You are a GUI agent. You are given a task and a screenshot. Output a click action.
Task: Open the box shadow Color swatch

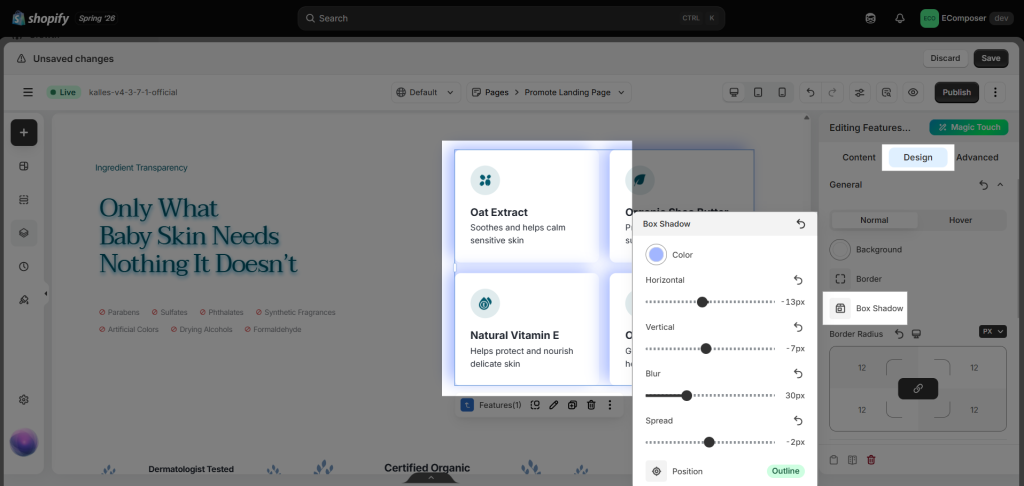[x=656, y=255]
